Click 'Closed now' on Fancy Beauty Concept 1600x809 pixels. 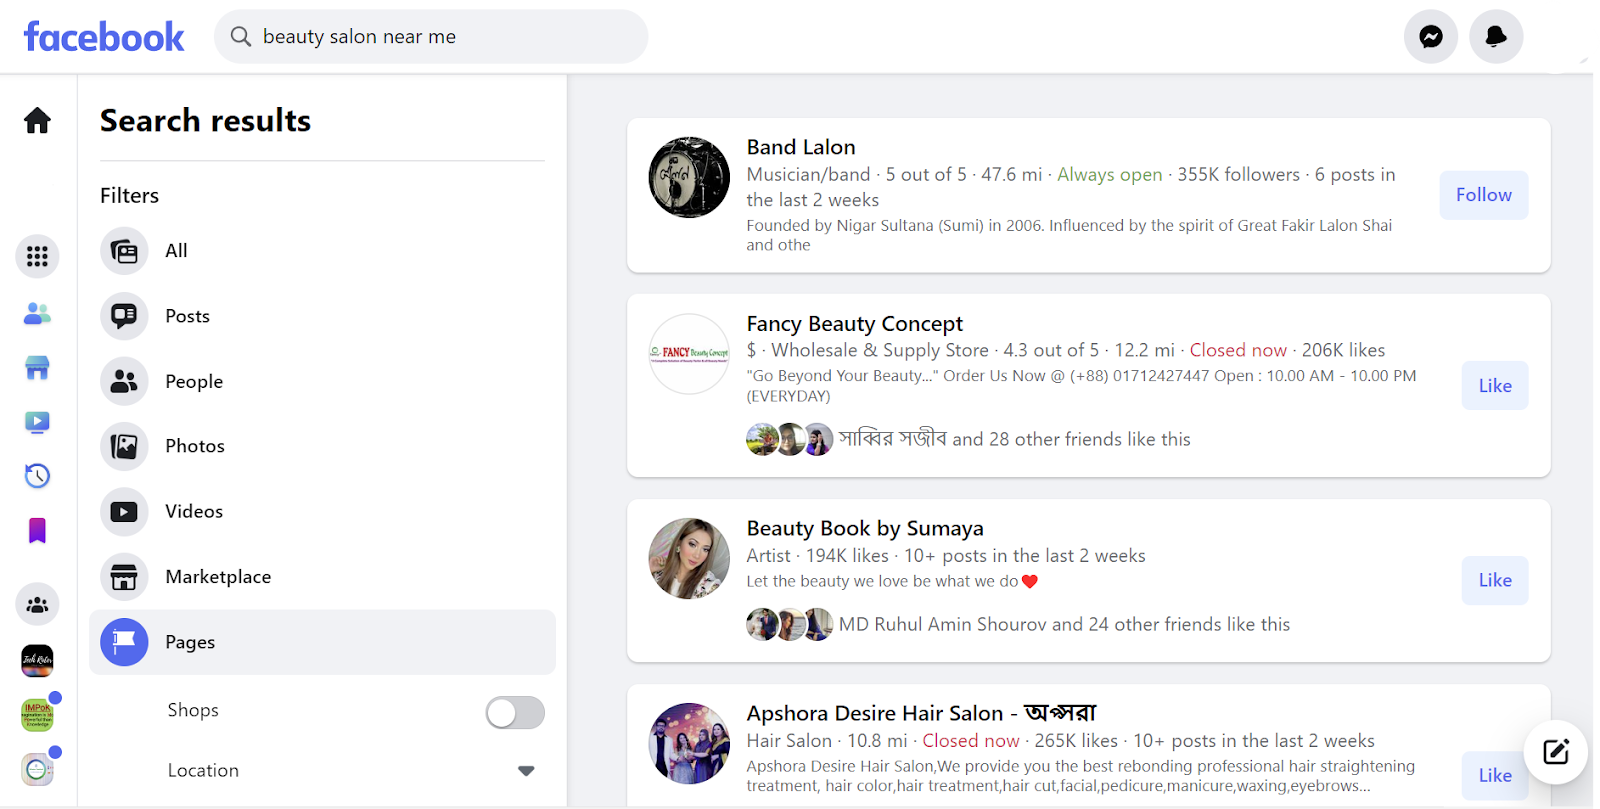point(1238,350)
